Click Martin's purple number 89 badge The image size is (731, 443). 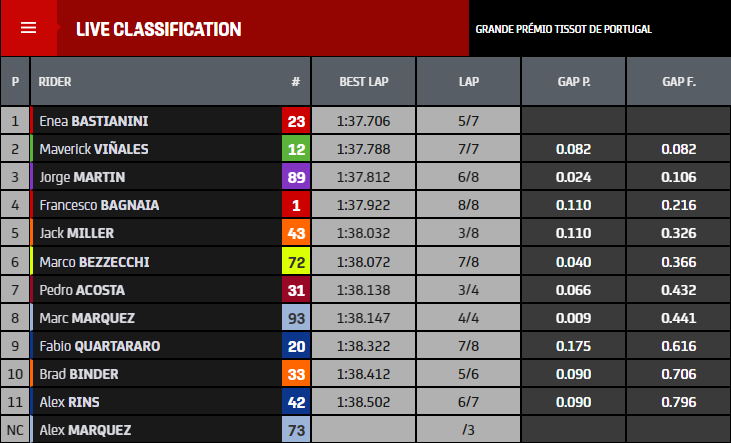tap(296, 178)
